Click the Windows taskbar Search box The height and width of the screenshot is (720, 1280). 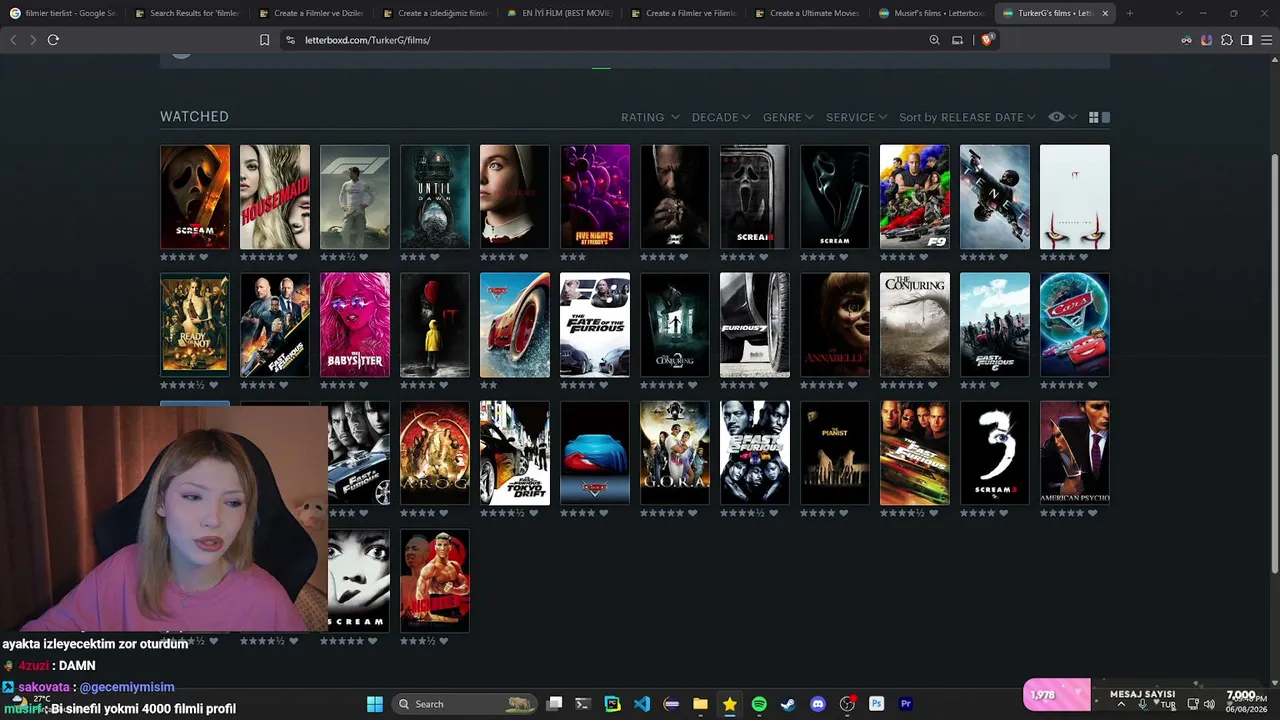[x=465, y=704]
